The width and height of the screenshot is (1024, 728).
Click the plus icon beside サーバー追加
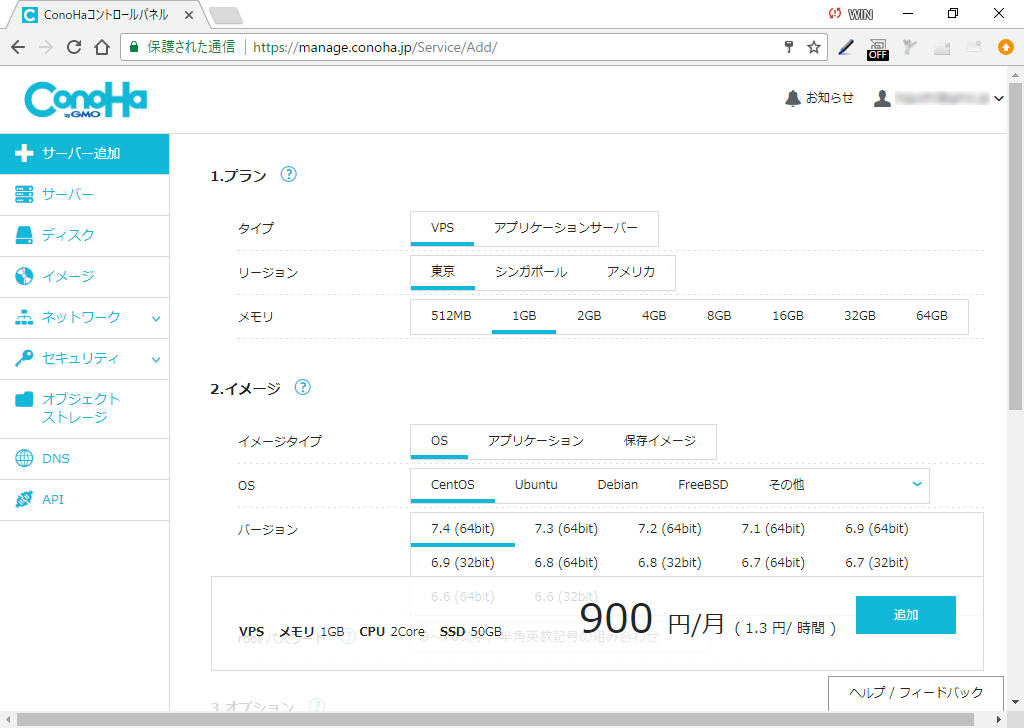click(x=24, y=153)
